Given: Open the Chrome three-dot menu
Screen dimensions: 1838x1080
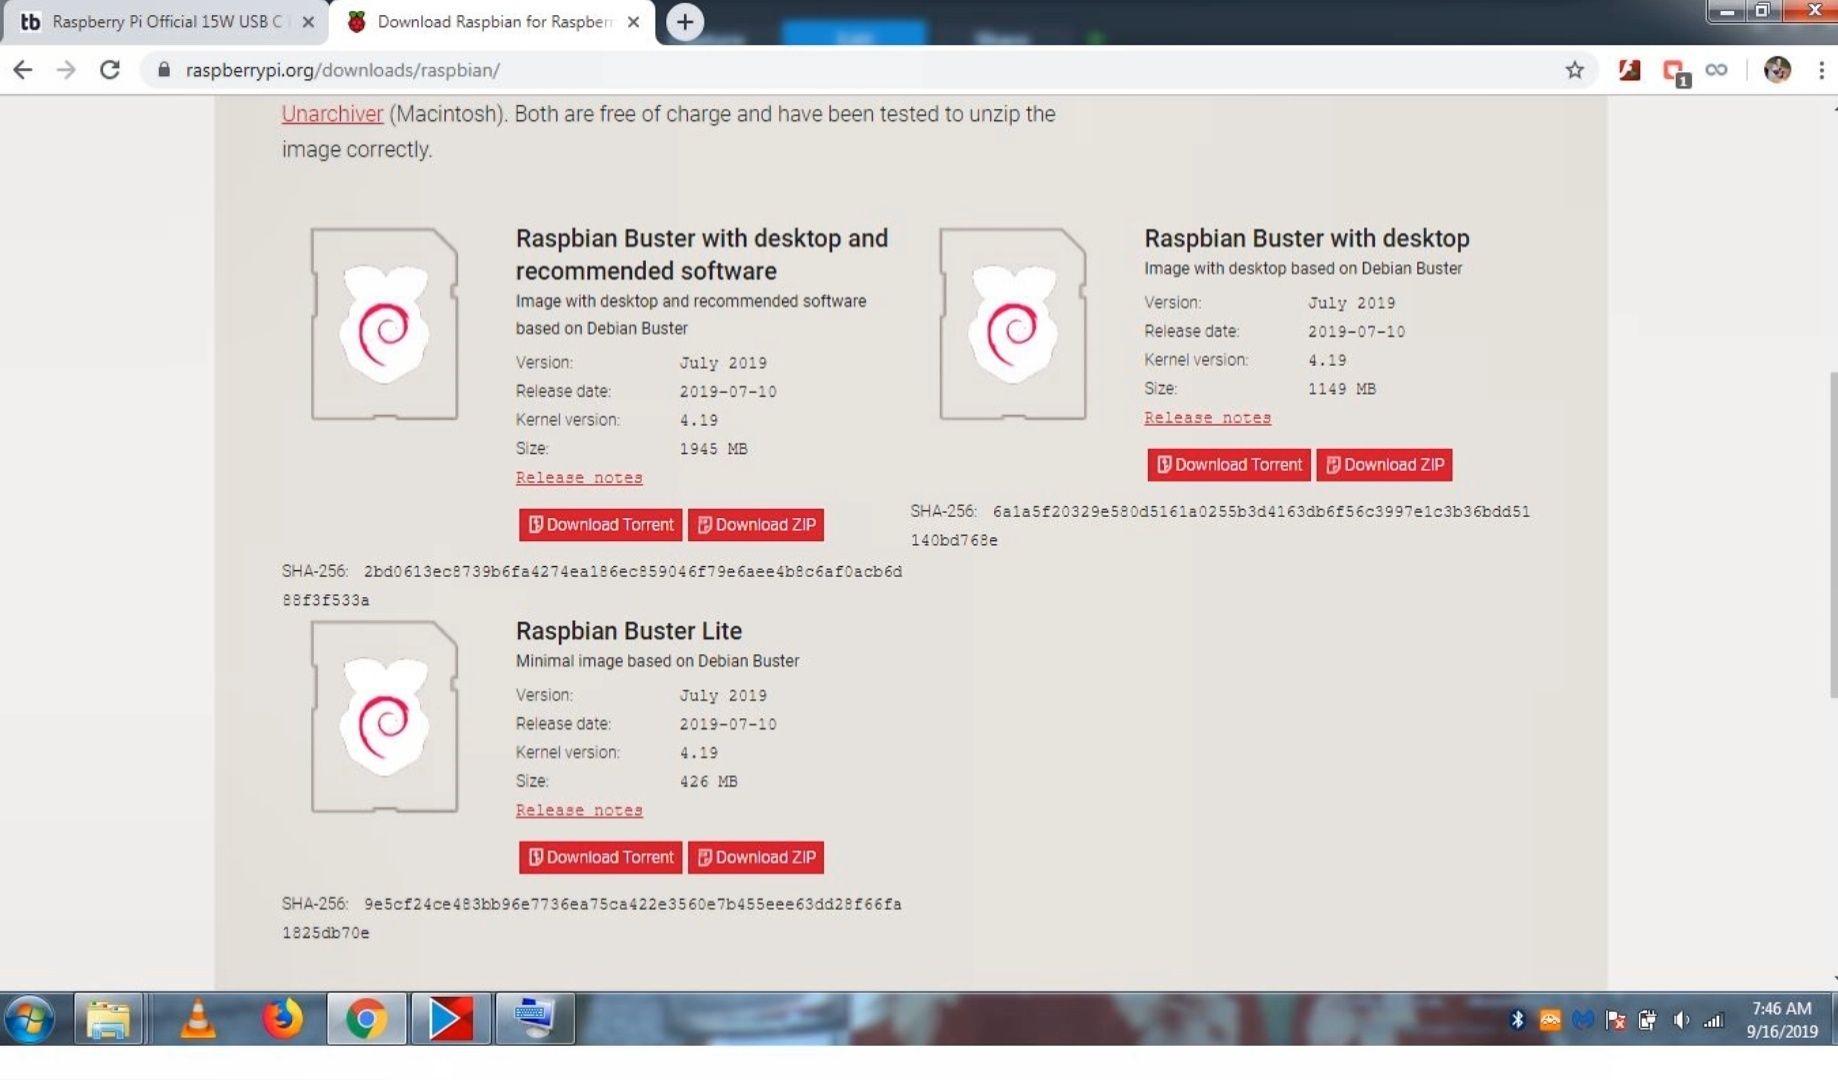Looking at the screenshot, I should click(1823, 70).
